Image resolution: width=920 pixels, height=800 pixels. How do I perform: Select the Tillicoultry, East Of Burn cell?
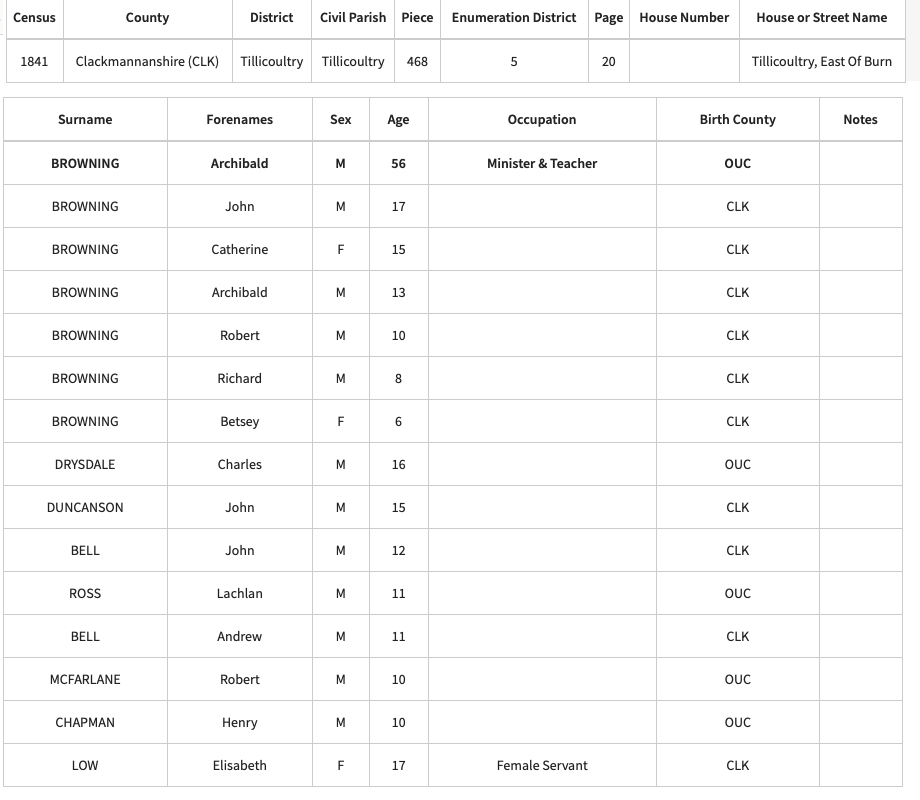pos(821,61)
